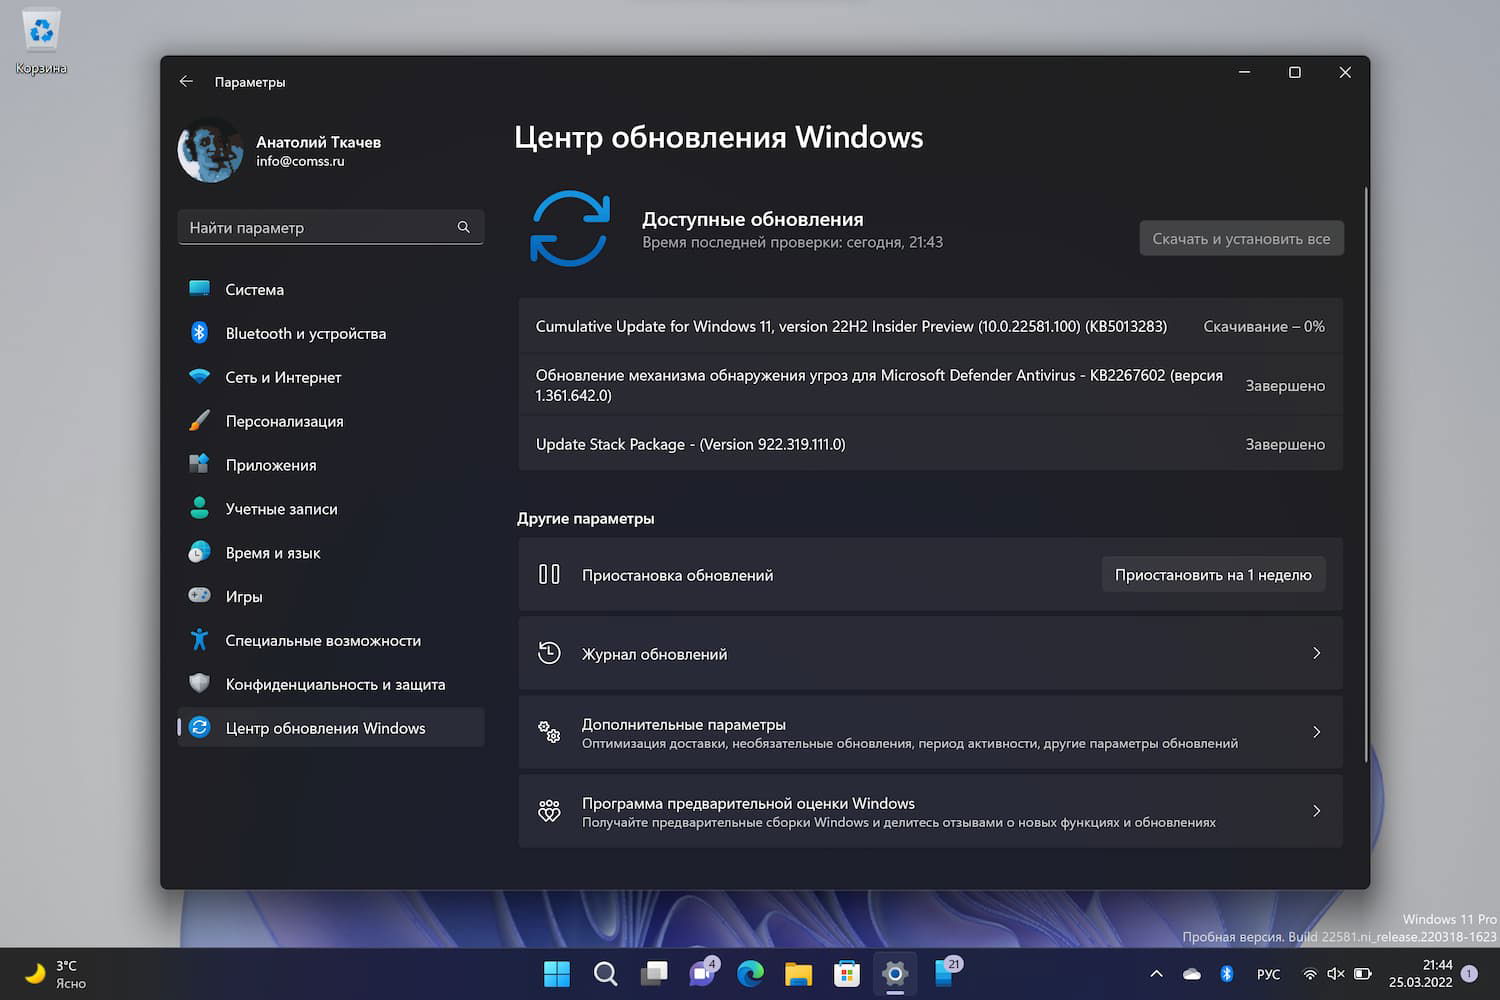Open Журнал обновлений via its chevron

pyautogui.click(x=1316, y=653)
